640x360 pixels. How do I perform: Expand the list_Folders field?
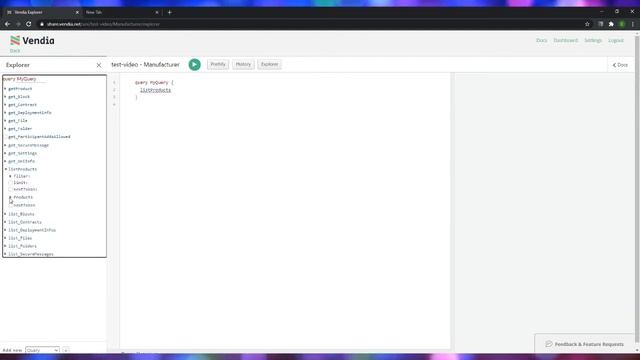[5, 246]
